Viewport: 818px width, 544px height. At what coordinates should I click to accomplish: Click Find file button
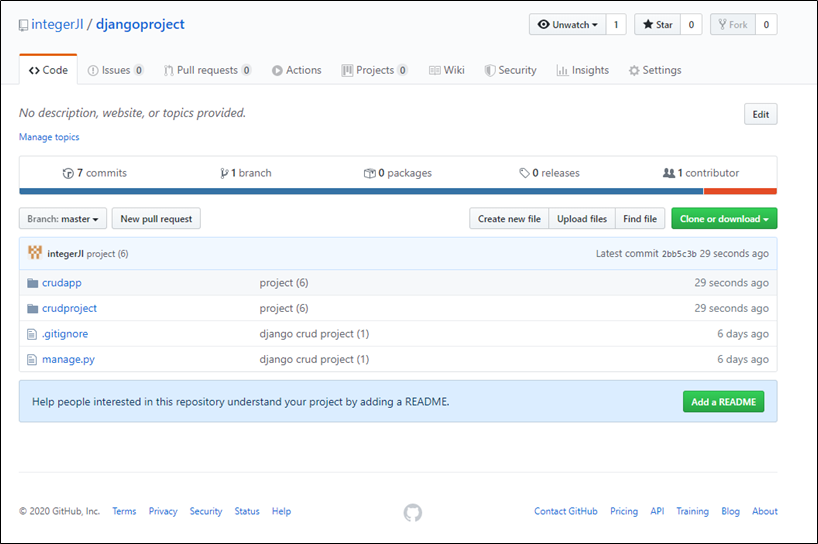click(640, 219)
